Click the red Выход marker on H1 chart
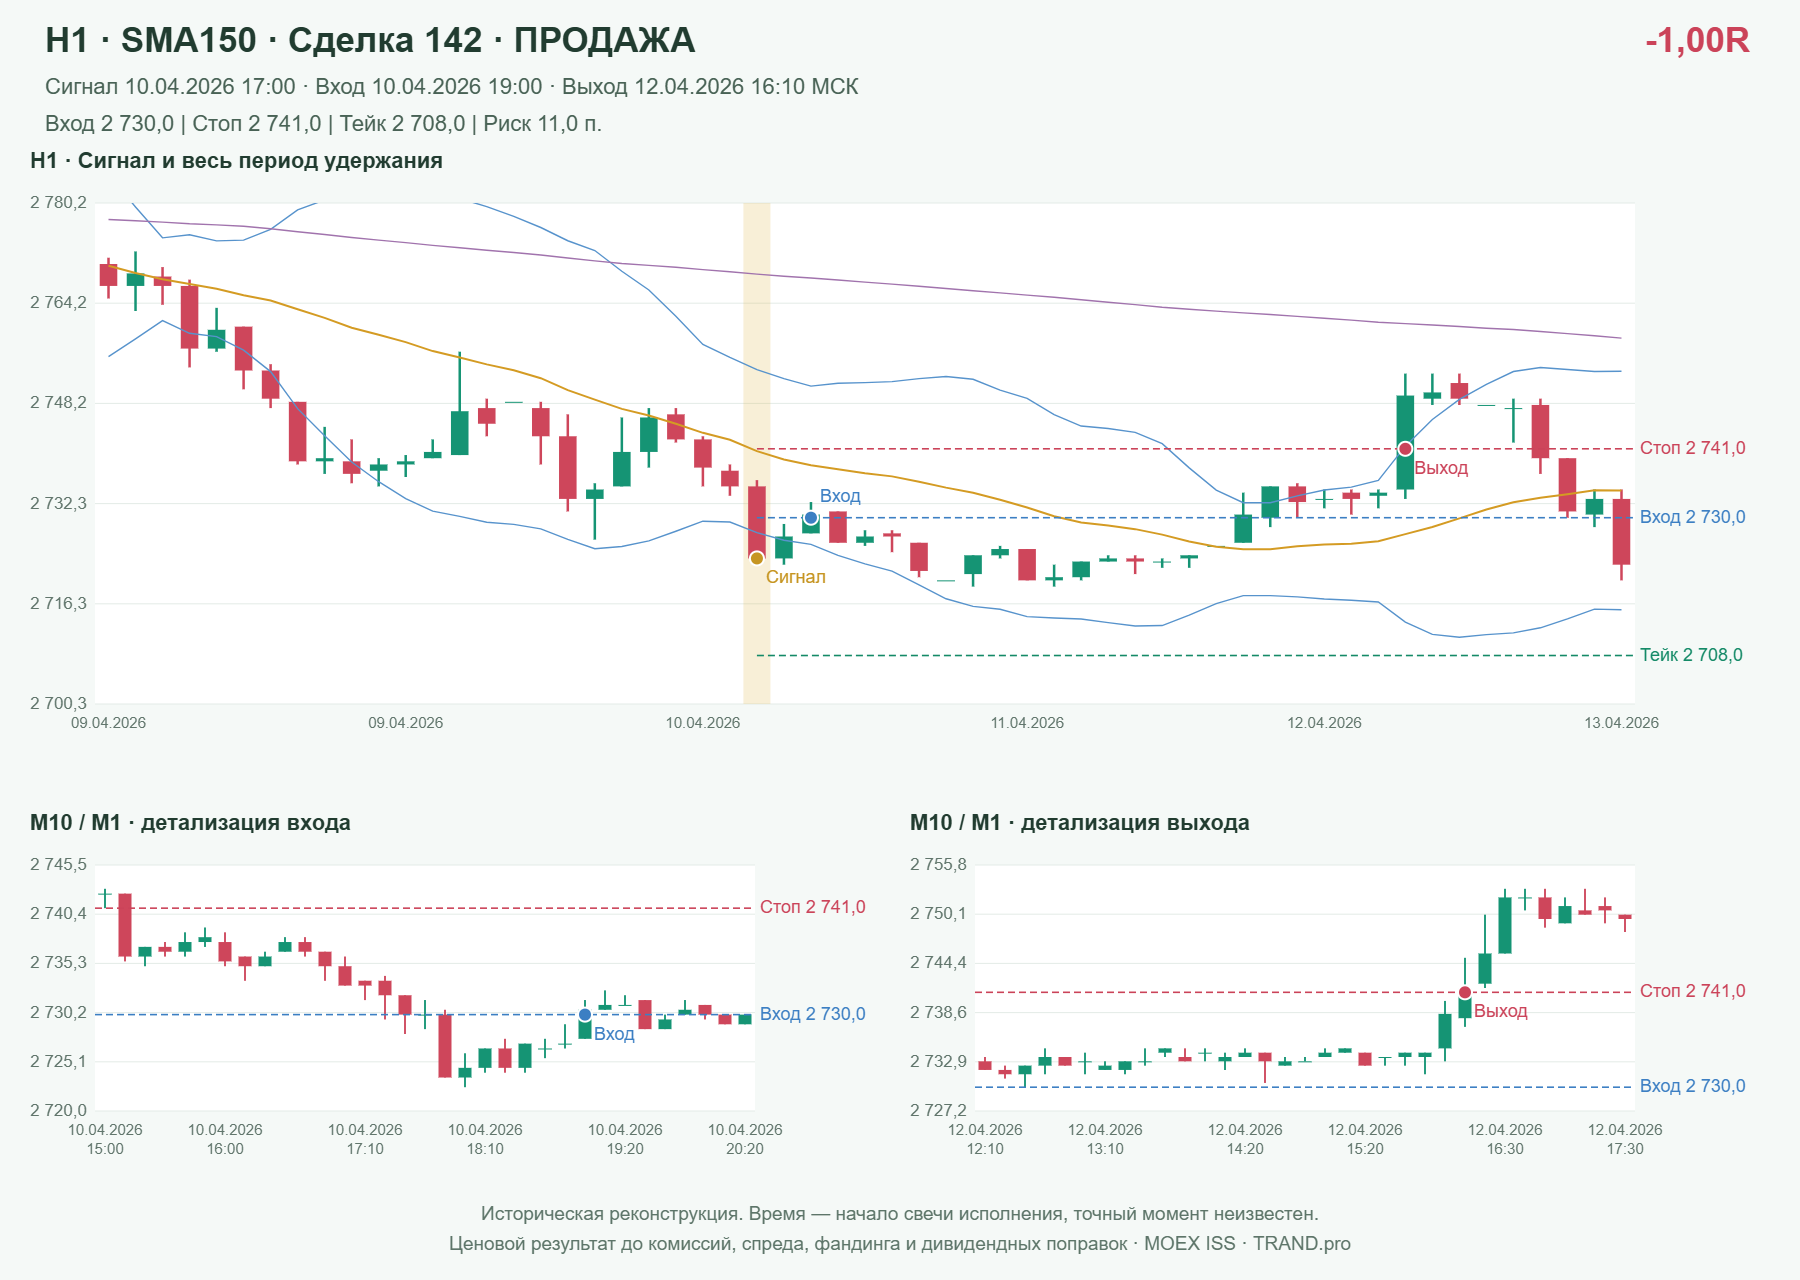1800x1280 pixels. coord(1405,449)
